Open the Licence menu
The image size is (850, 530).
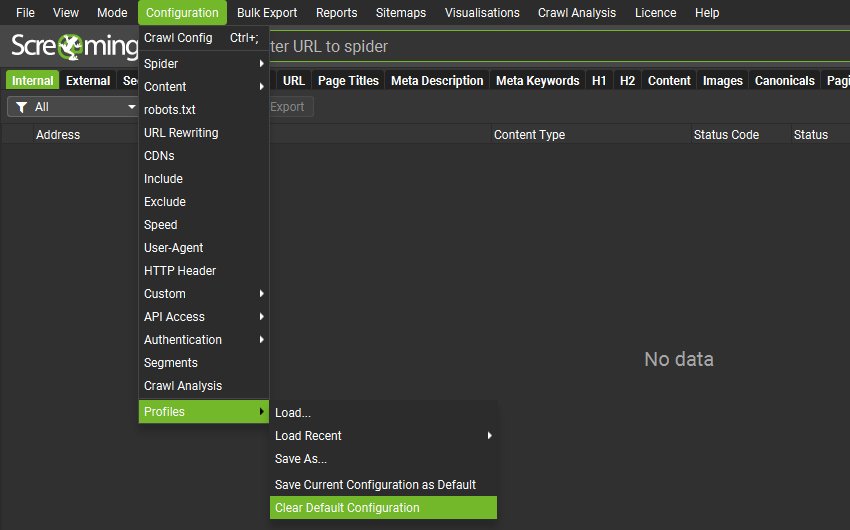point(655,12)
